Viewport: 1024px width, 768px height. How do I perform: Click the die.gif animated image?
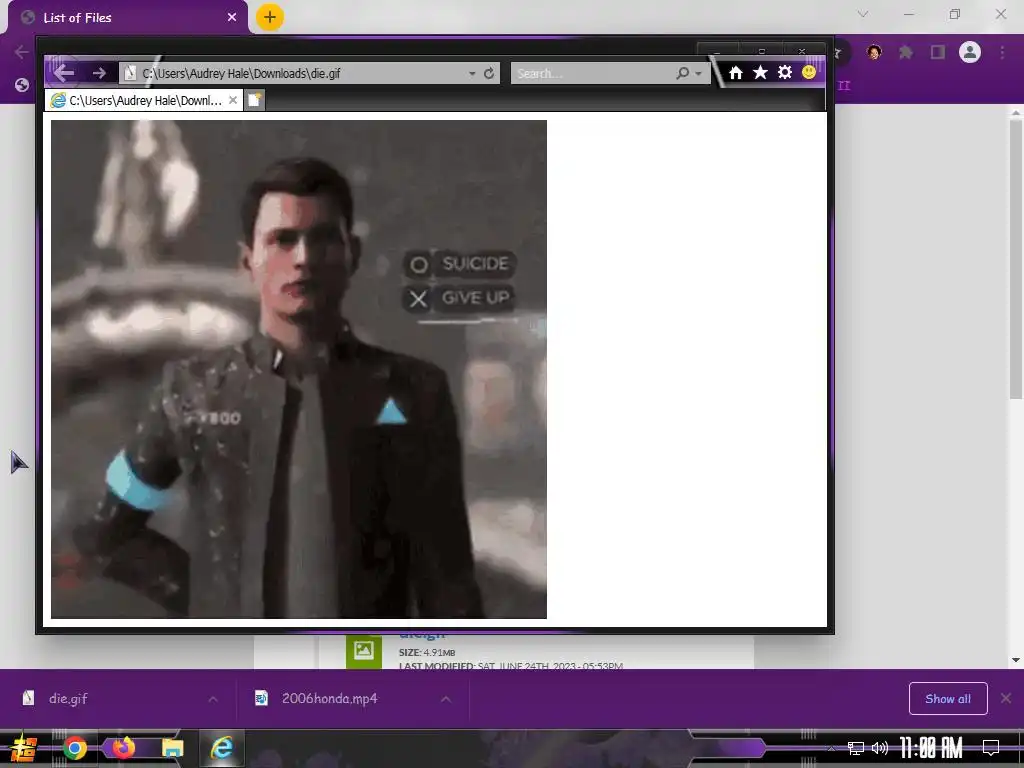[x=298, y=369]
